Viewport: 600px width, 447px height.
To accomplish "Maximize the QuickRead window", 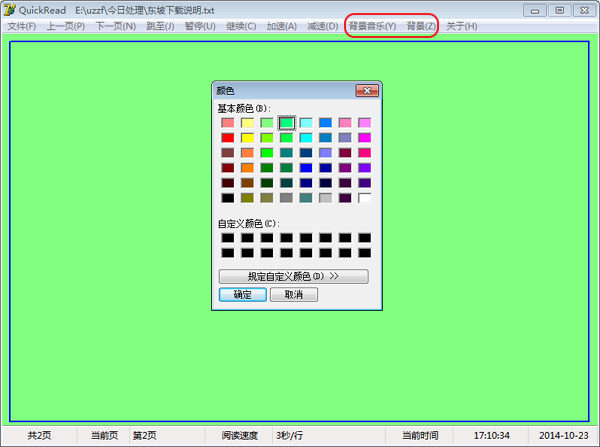I will click(x=559, y=11).
